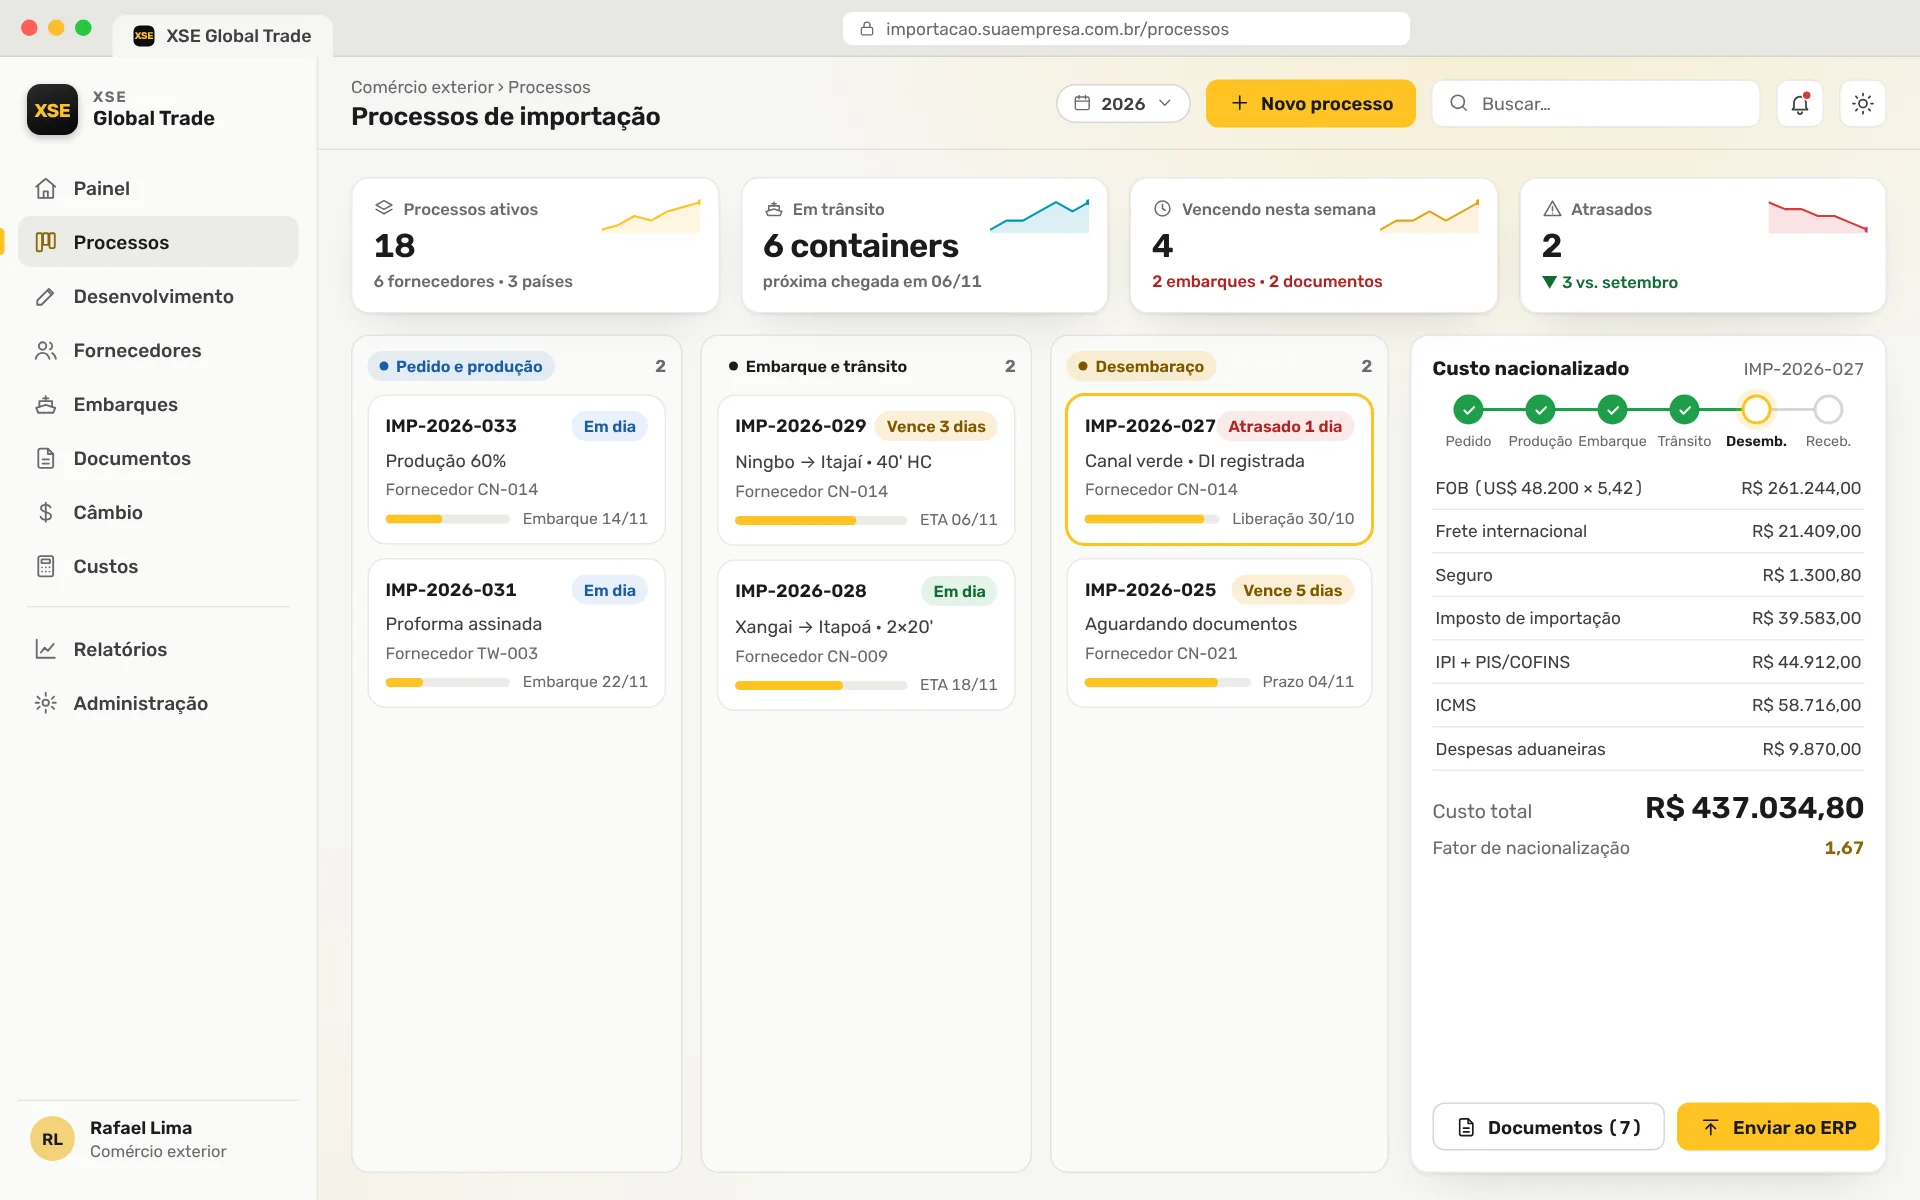Open IMP-2026-029 Ningbo Itajaí card
The height and width of the screenshot is (1200, 1920).
[866, 470]
